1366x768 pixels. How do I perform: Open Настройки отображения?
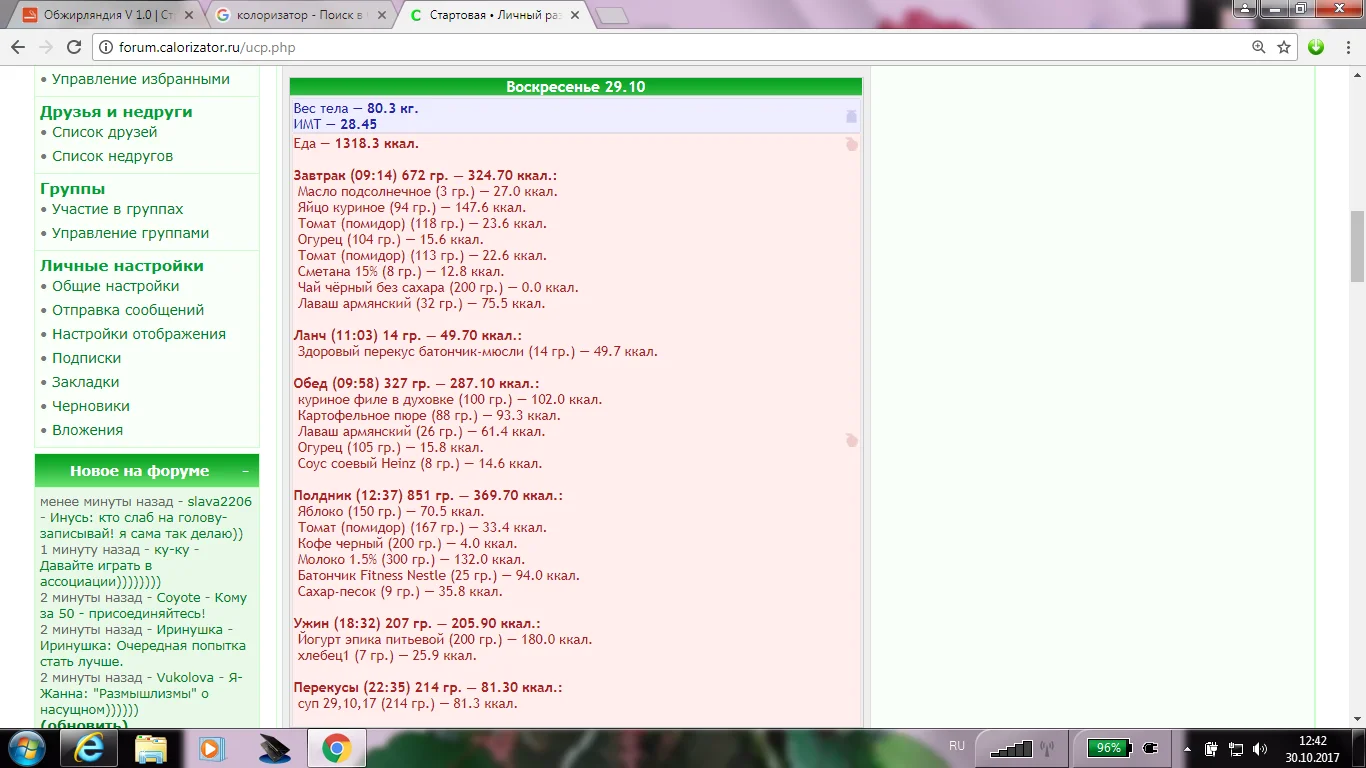[139, 334]
